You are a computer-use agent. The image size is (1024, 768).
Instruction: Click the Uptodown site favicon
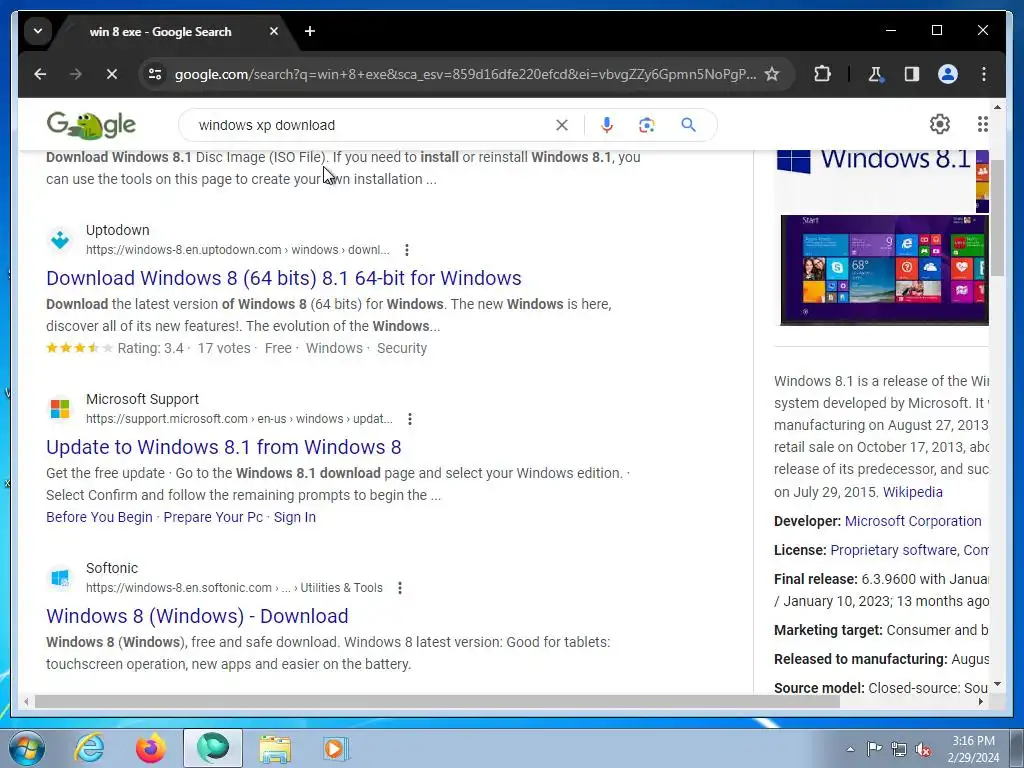[x=60, y=240]
